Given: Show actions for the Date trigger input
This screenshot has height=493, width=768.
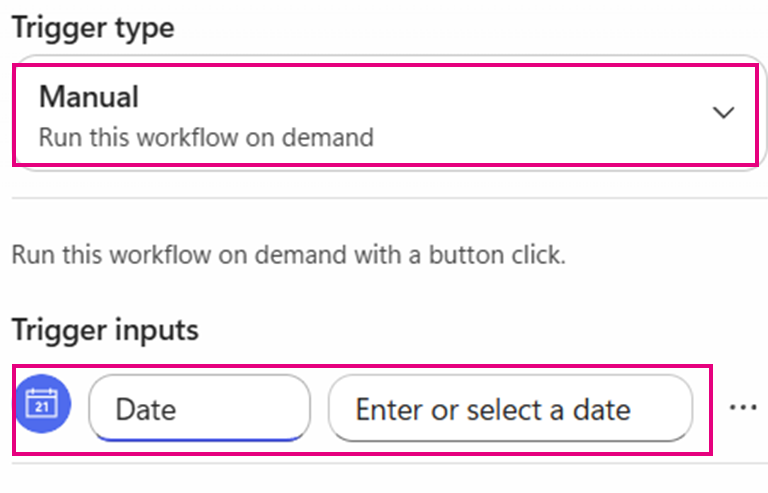Looking at the screenshot, I should (x=743, y=407).
